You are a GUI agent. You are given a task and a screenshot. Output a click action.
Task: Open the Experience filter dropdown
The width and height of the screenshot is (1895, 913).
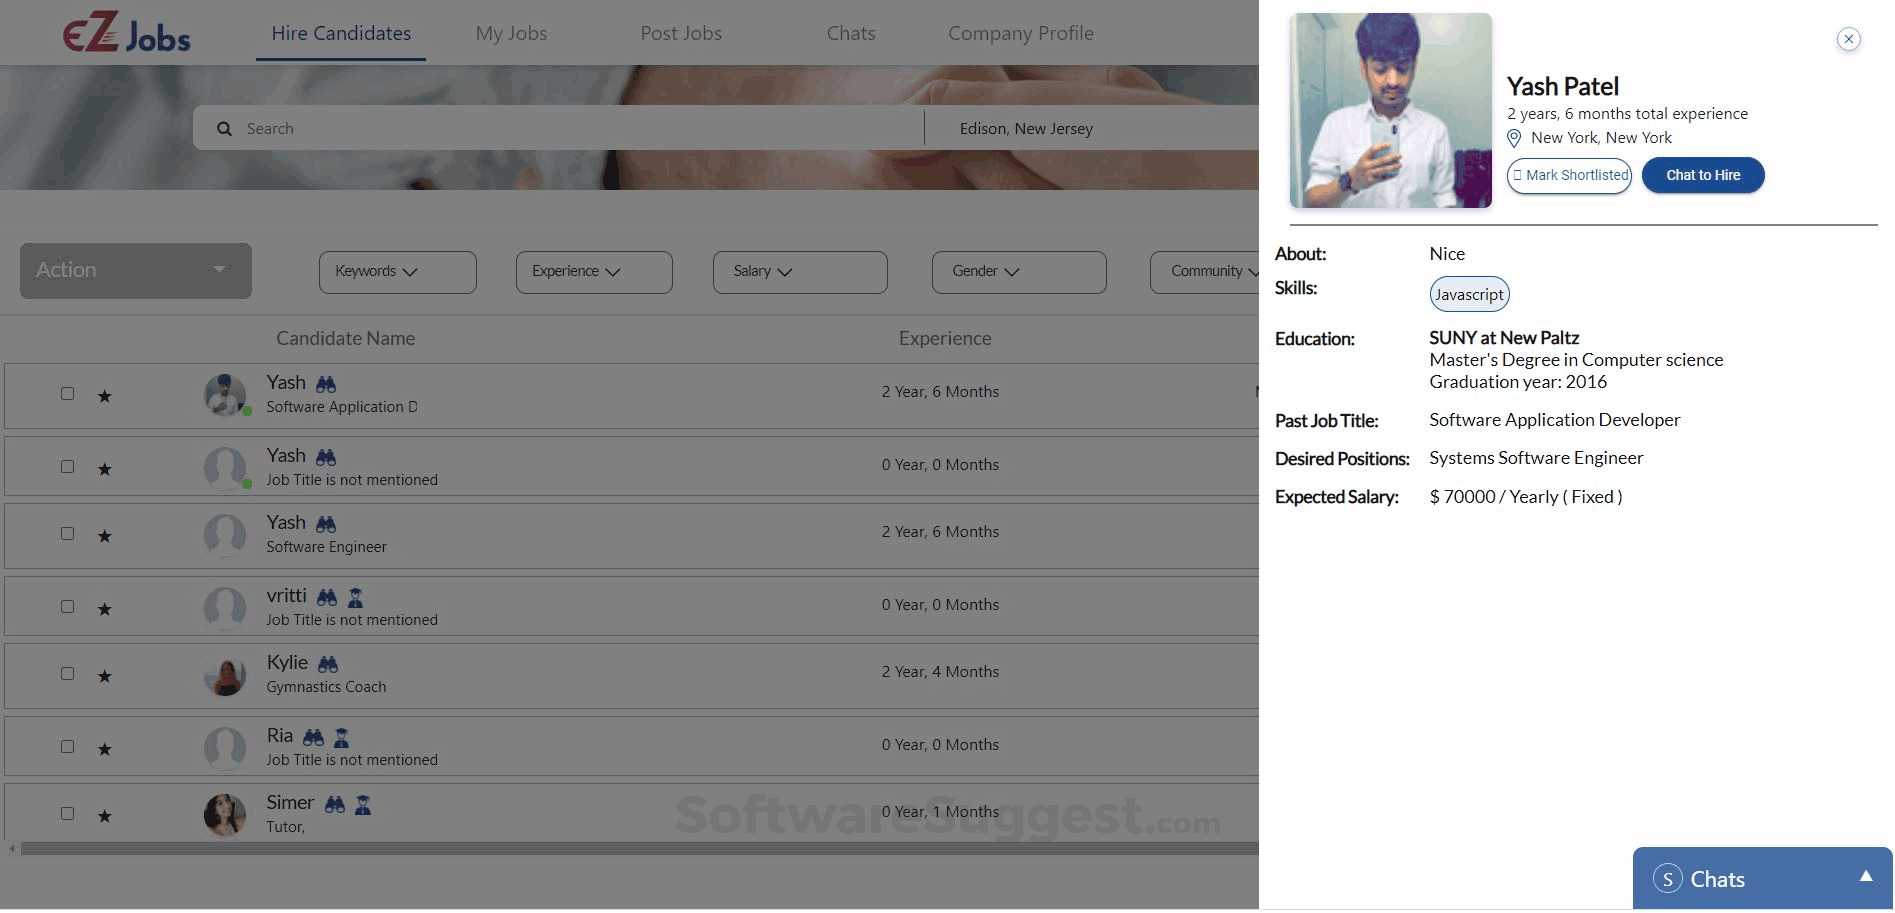click(593, 271)
